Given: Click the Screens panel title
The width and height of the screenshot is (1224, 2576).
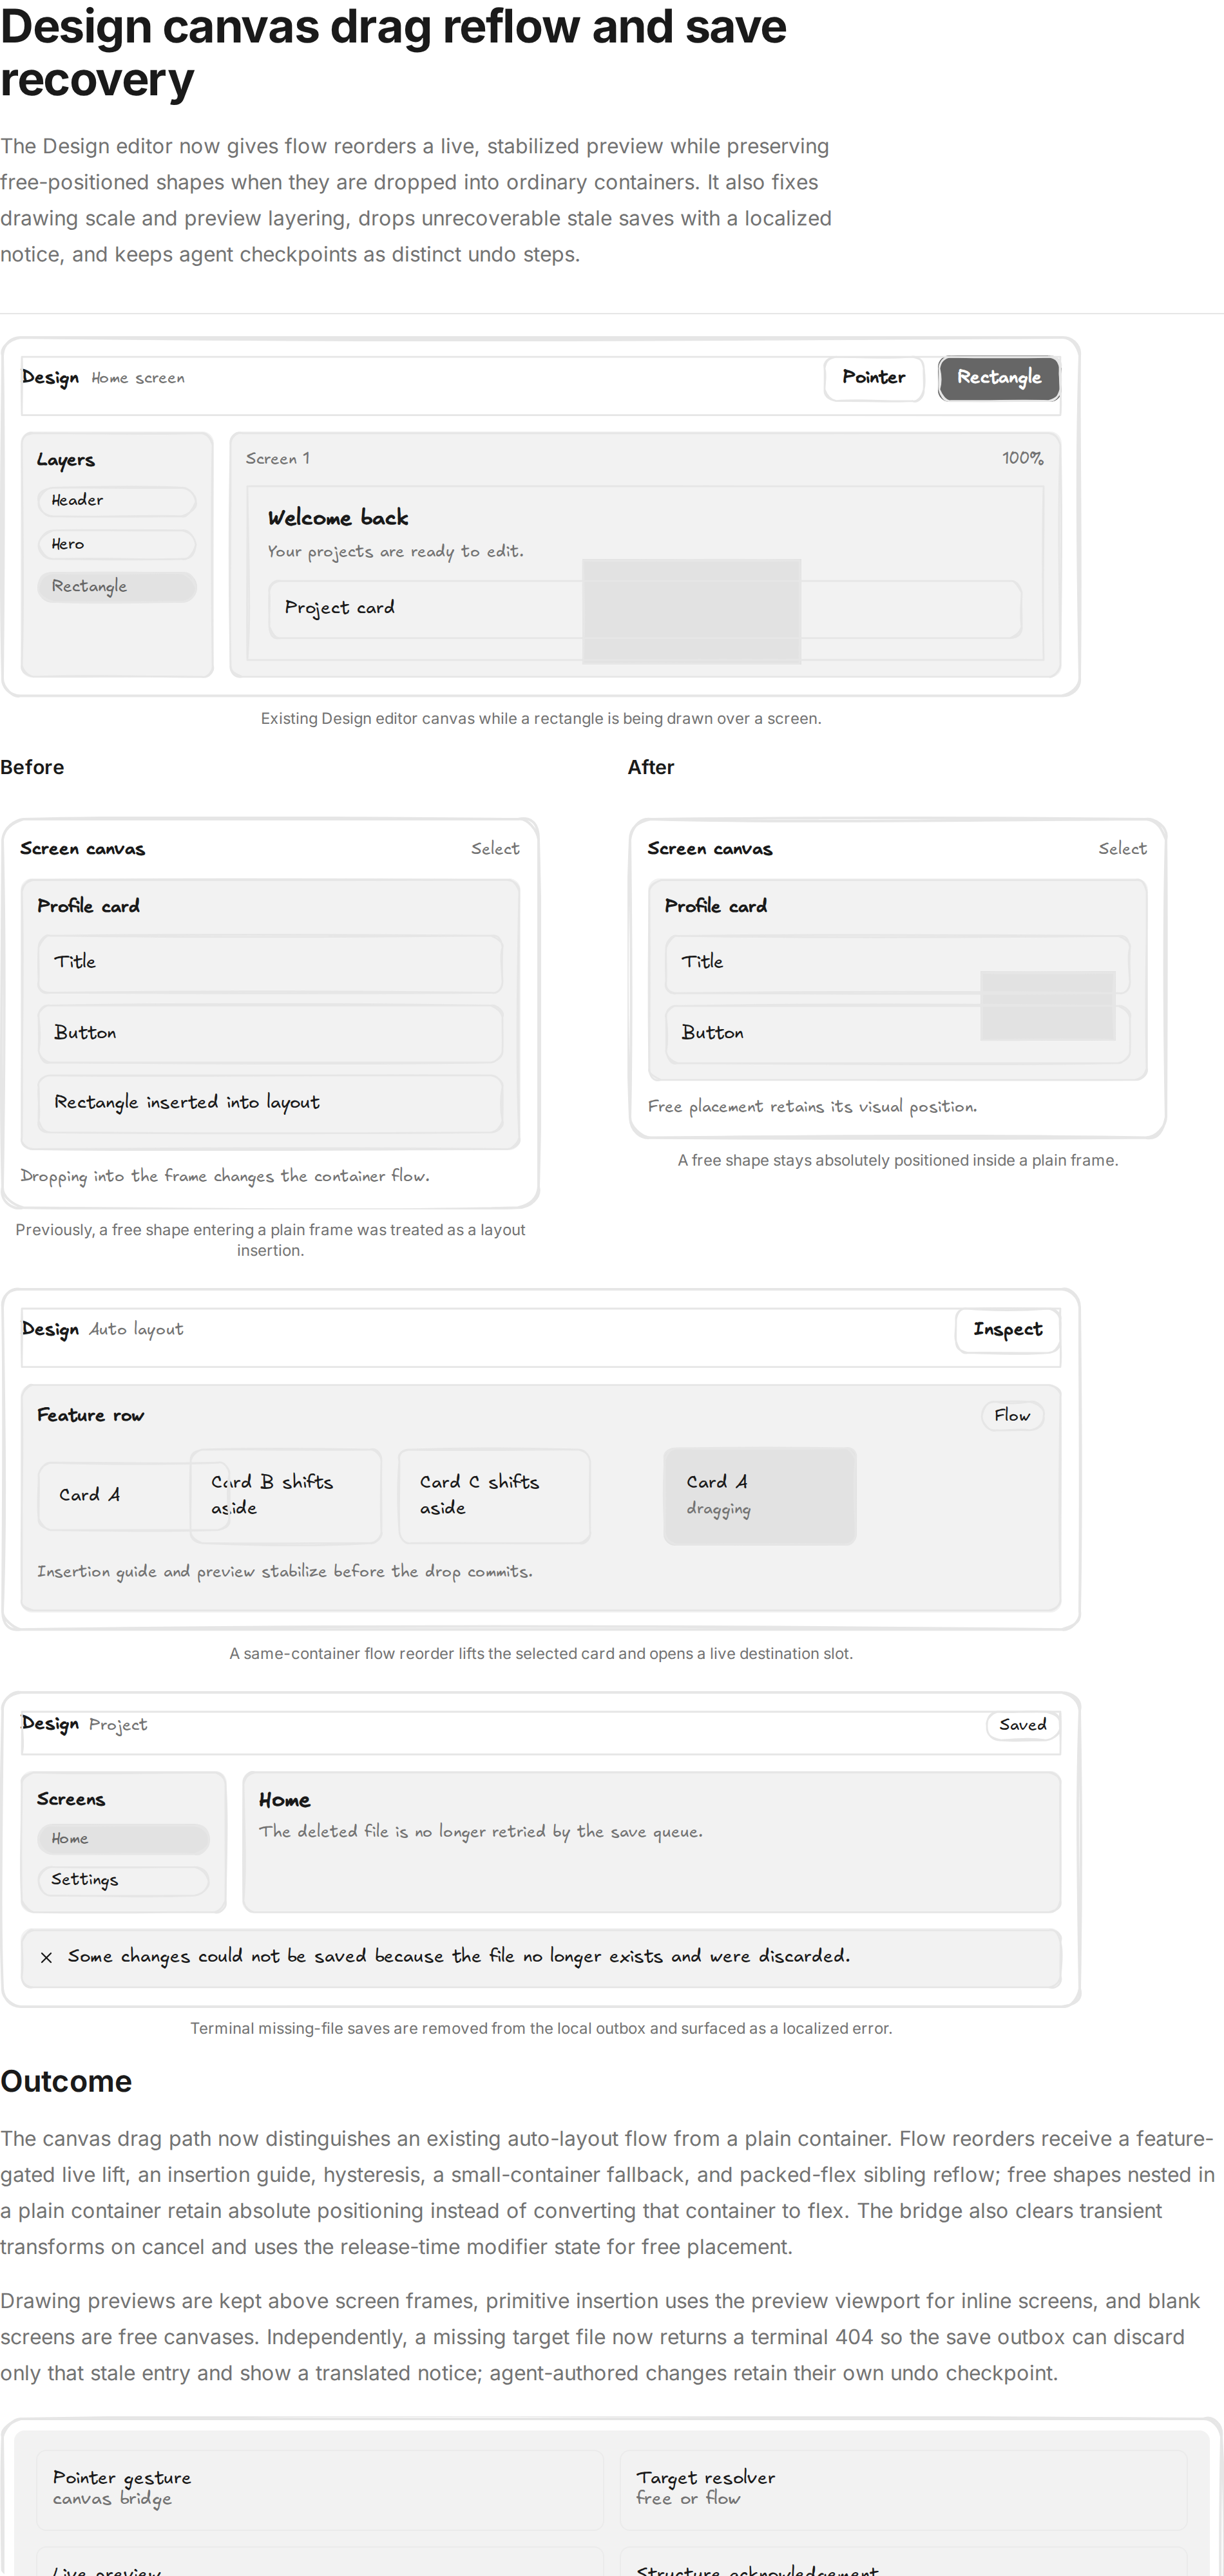Looking at the screenshot, I should (71, 1800).
